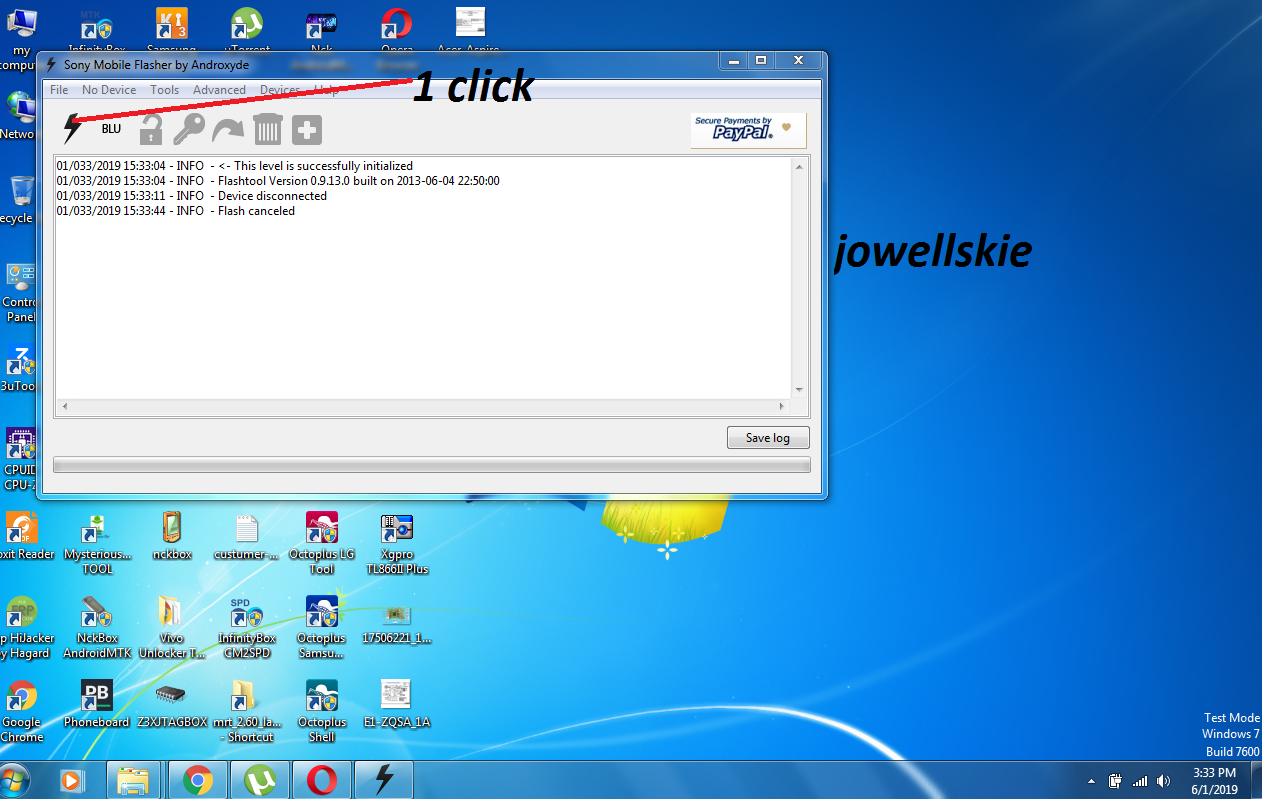Image resolution: width=1262 pixels, height=799 pixels.
Task: Click the plus toolbar icon
Action: (x=307, y=129)
